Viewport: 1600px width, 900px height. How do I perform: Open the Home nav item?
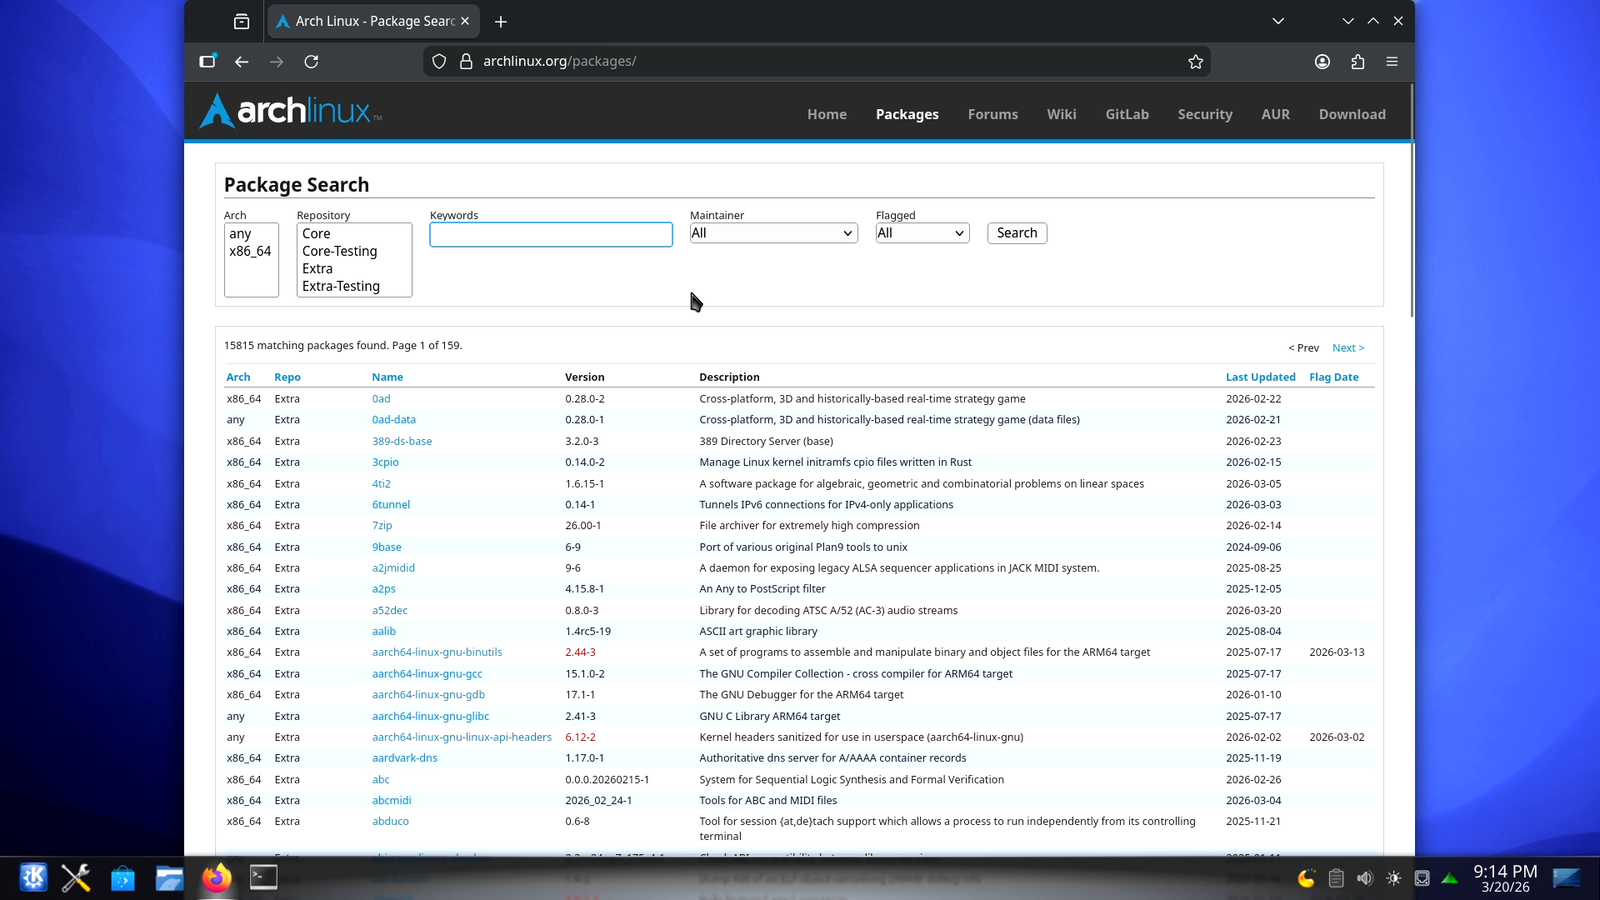827,114
